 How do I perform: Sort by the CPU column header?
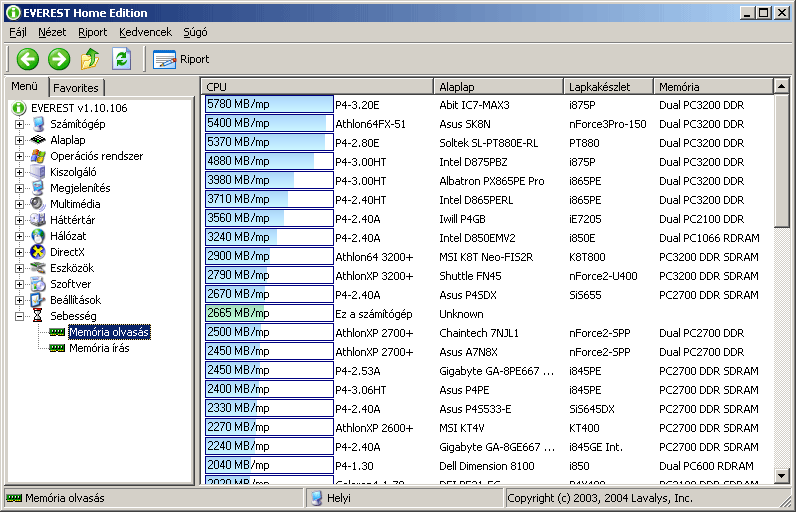pos(317,87)
